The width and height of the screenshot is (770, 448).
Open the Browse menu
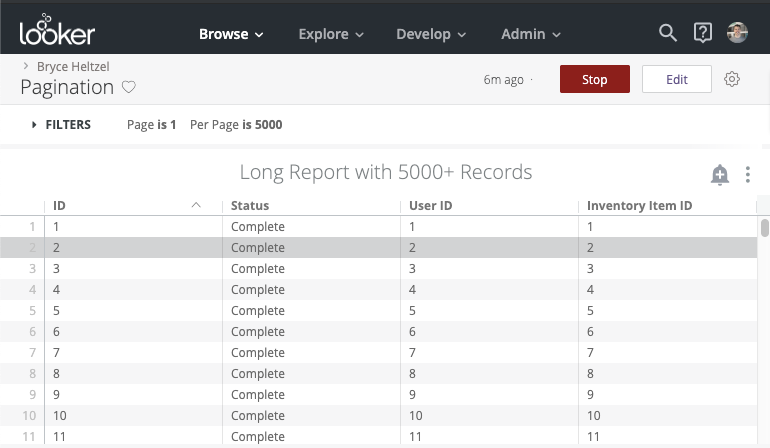pyautogui.click(x=231, y=34)
